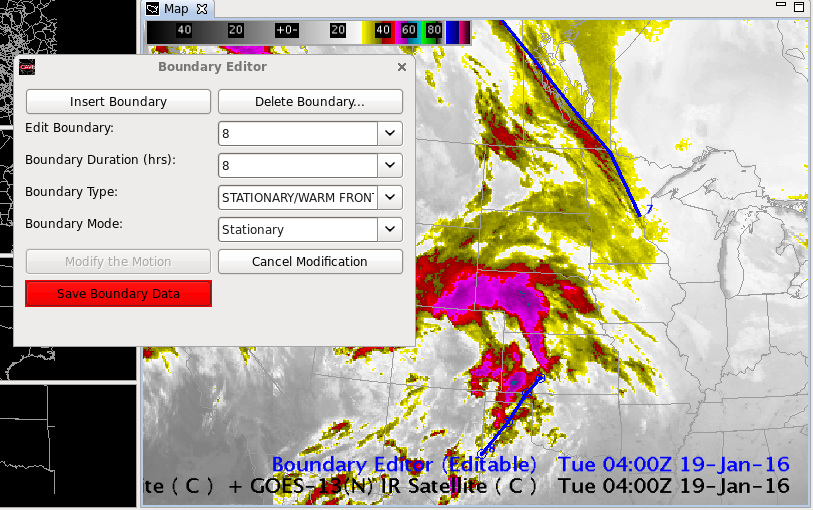Open the Boundary Type dropdown arrow

pyautogui.click(x=390, y=197)
